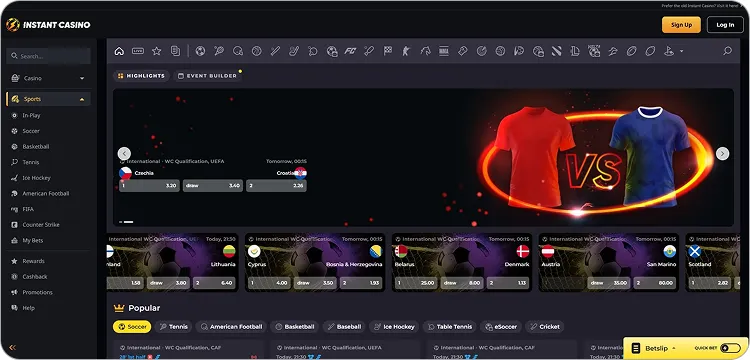750x360 pixels.
Task: Select soccer ball icon in sports toolbar
Action: 200,51
